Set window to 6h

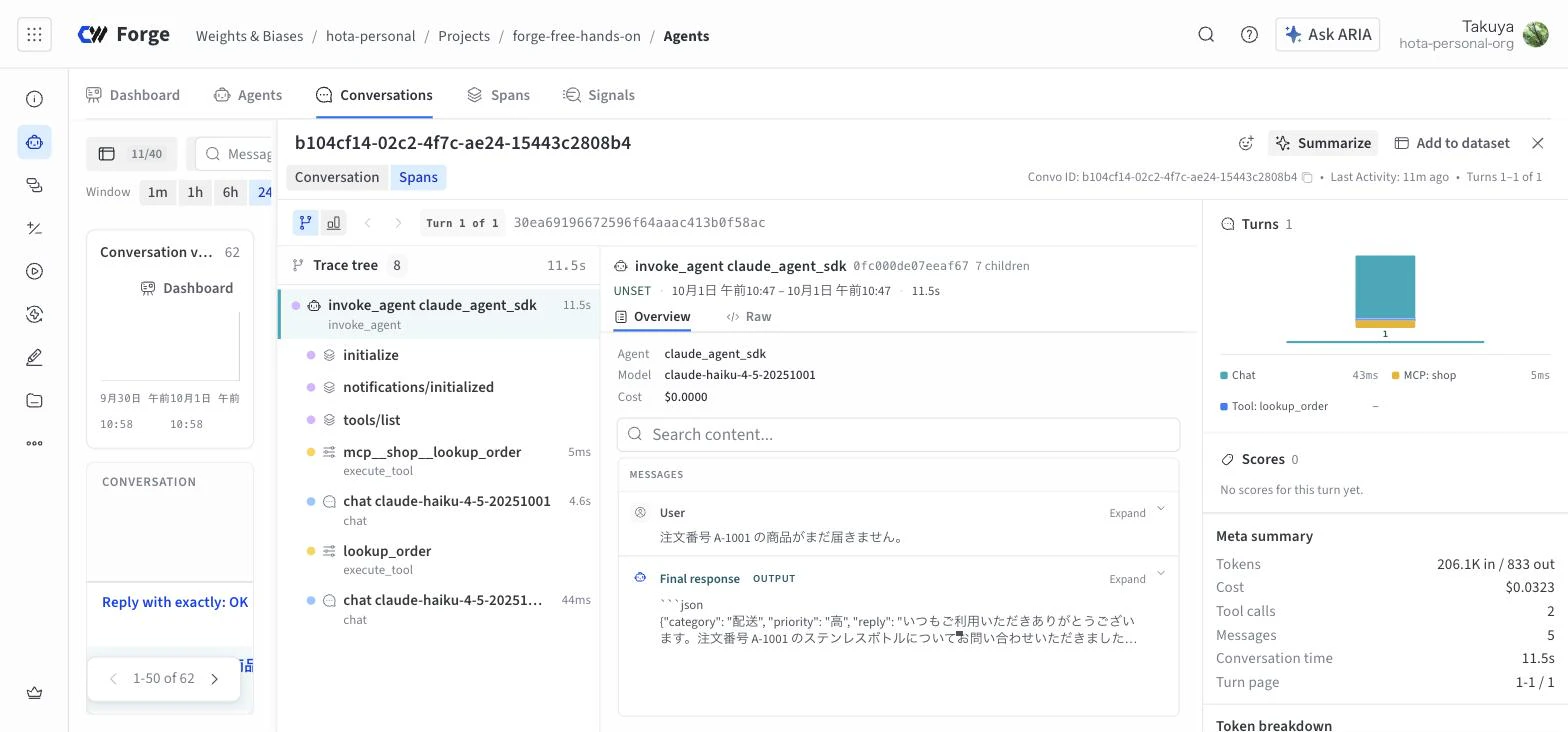[230, 192]
